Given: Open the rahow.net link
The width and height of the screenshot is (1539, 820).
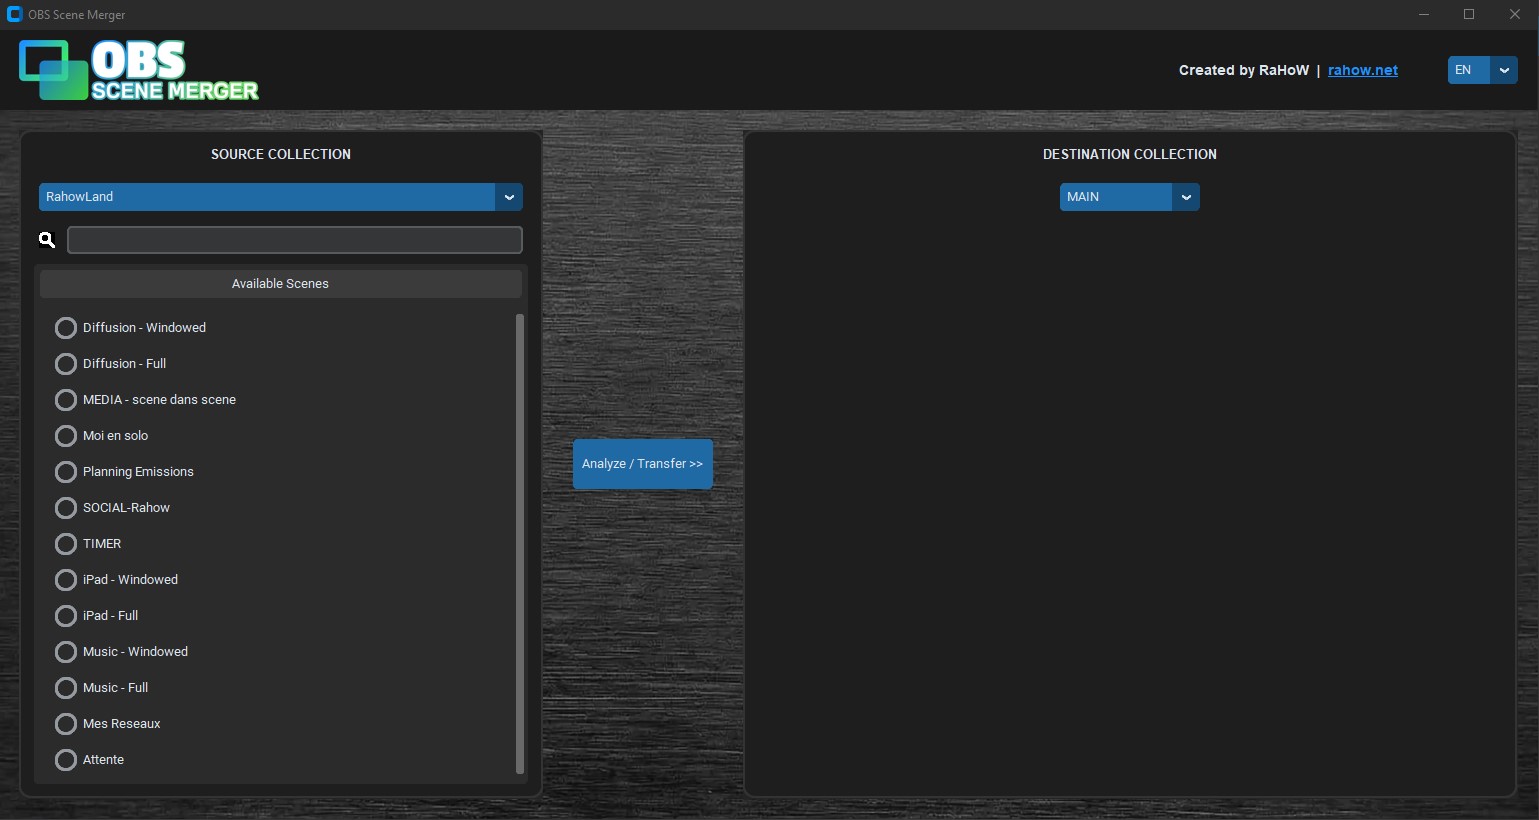Looking at the screenshot, I should (x=1362, y=70).
